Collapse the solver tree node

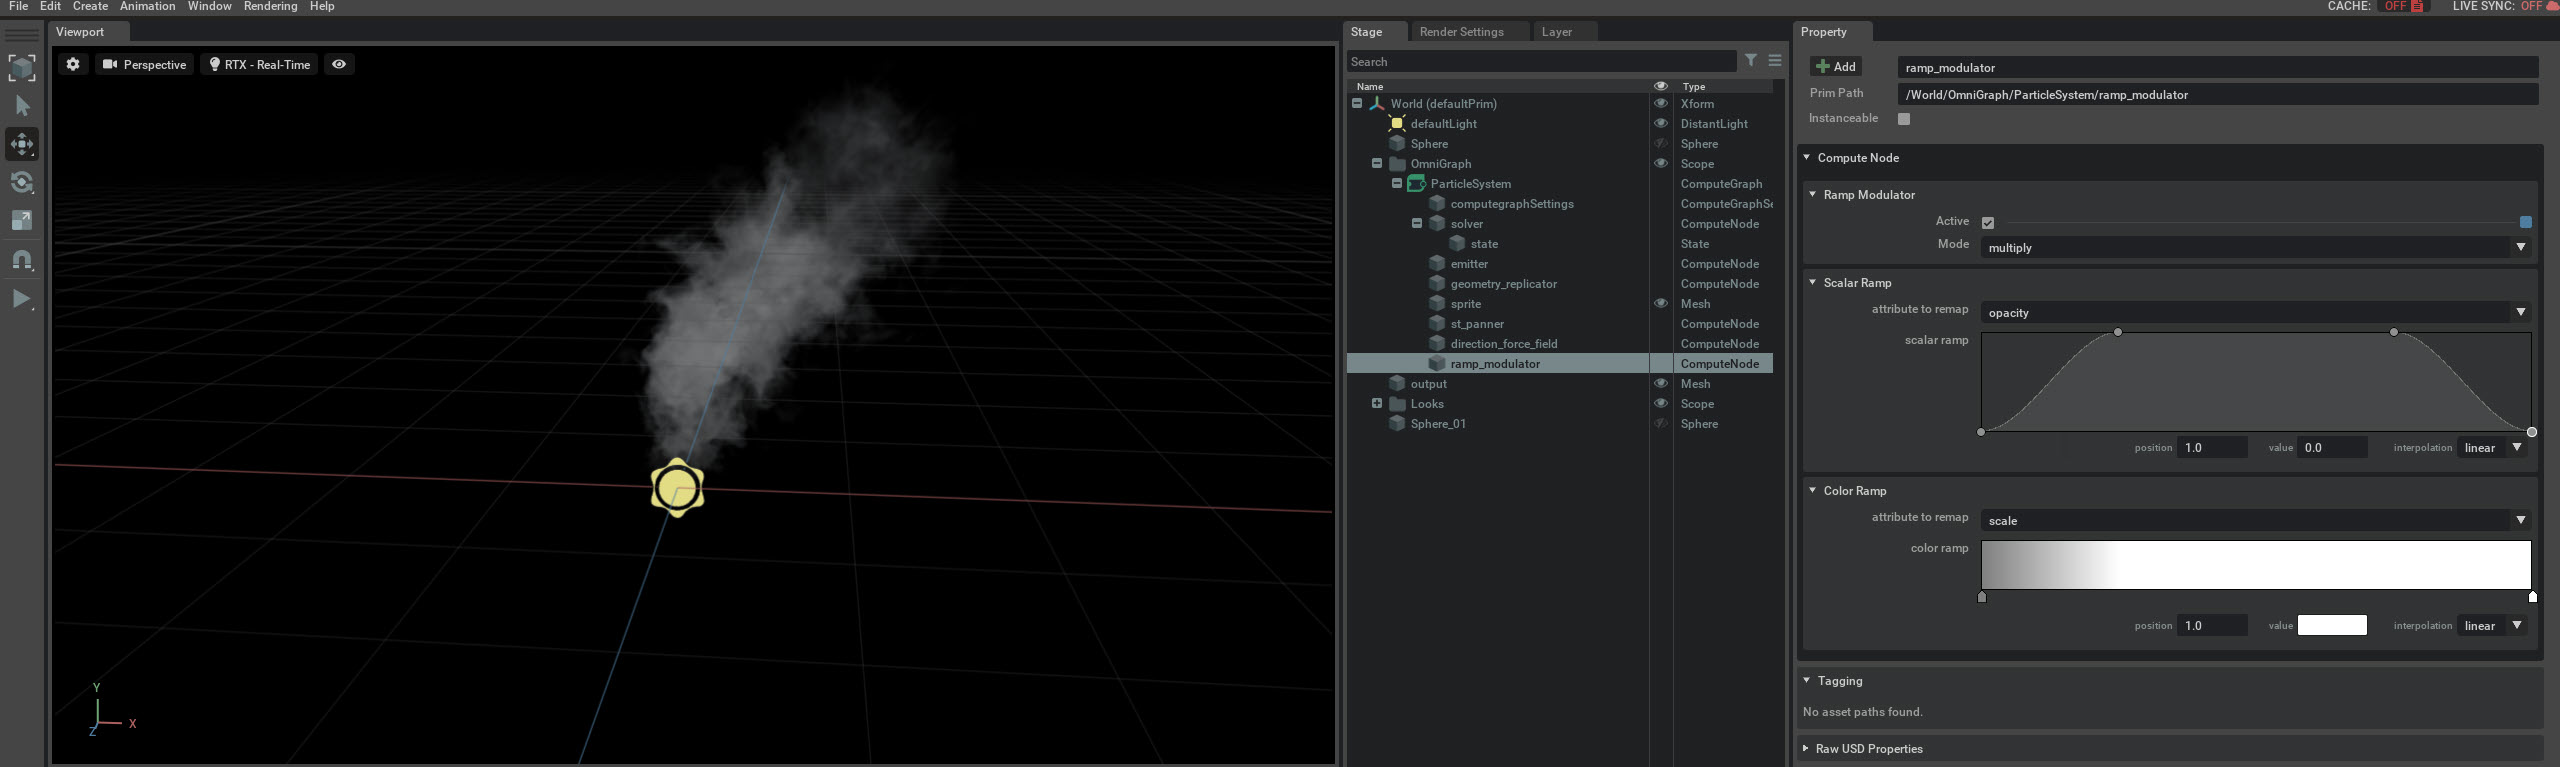pos(1417,223)
